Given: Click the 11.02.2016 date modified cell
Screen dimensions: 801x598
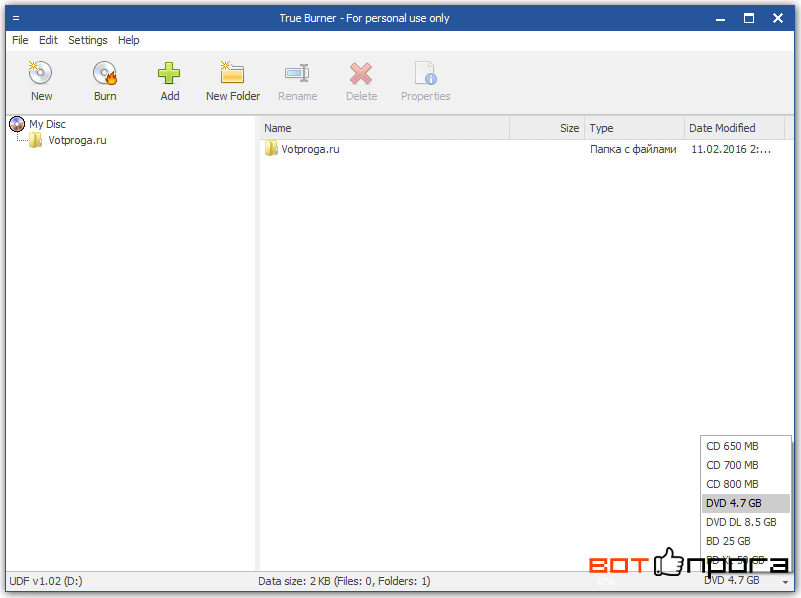Looking at the screenshot, I should [x=731, y=149].
